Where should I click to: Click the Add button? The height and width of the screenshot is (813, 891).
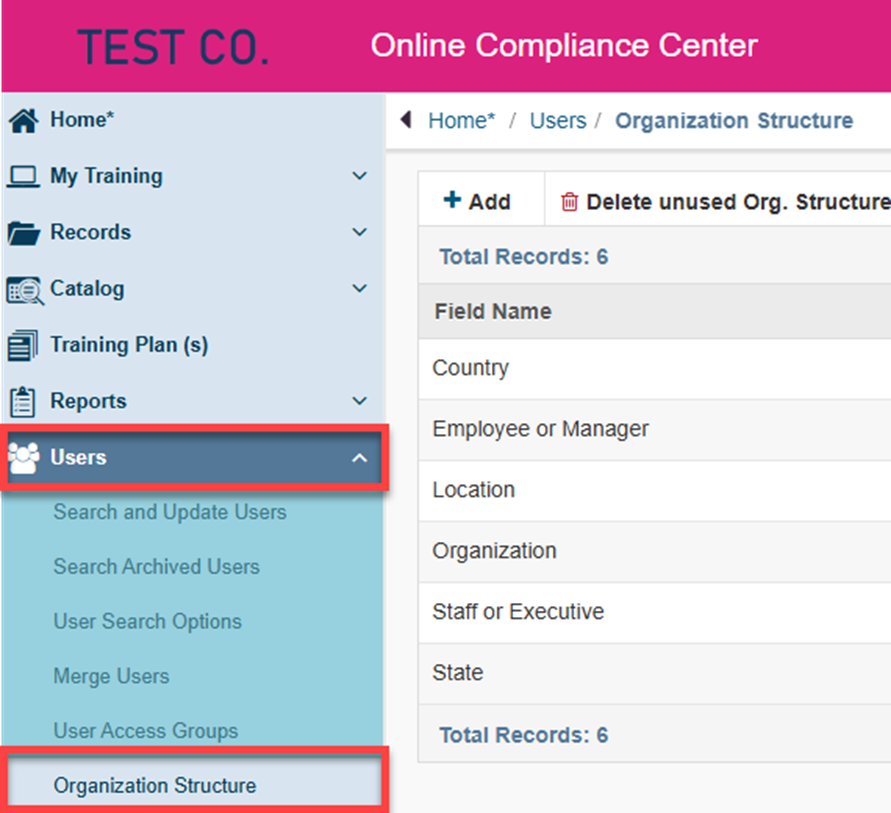[x=477, y=201]
